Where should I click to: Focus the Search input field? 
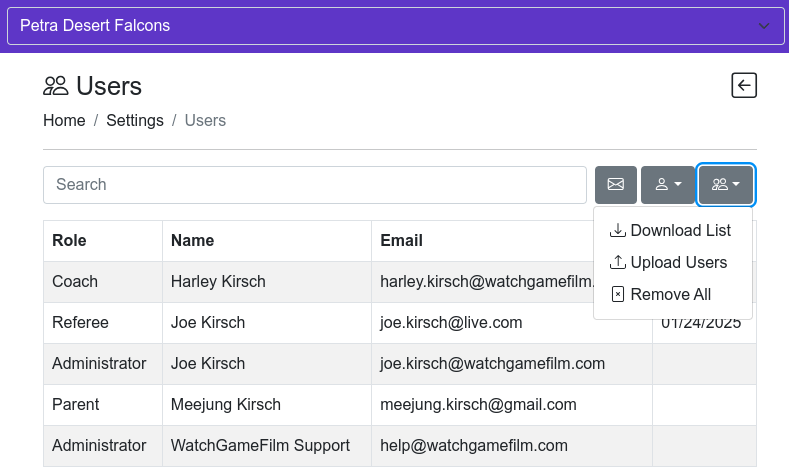coord(315,185)
